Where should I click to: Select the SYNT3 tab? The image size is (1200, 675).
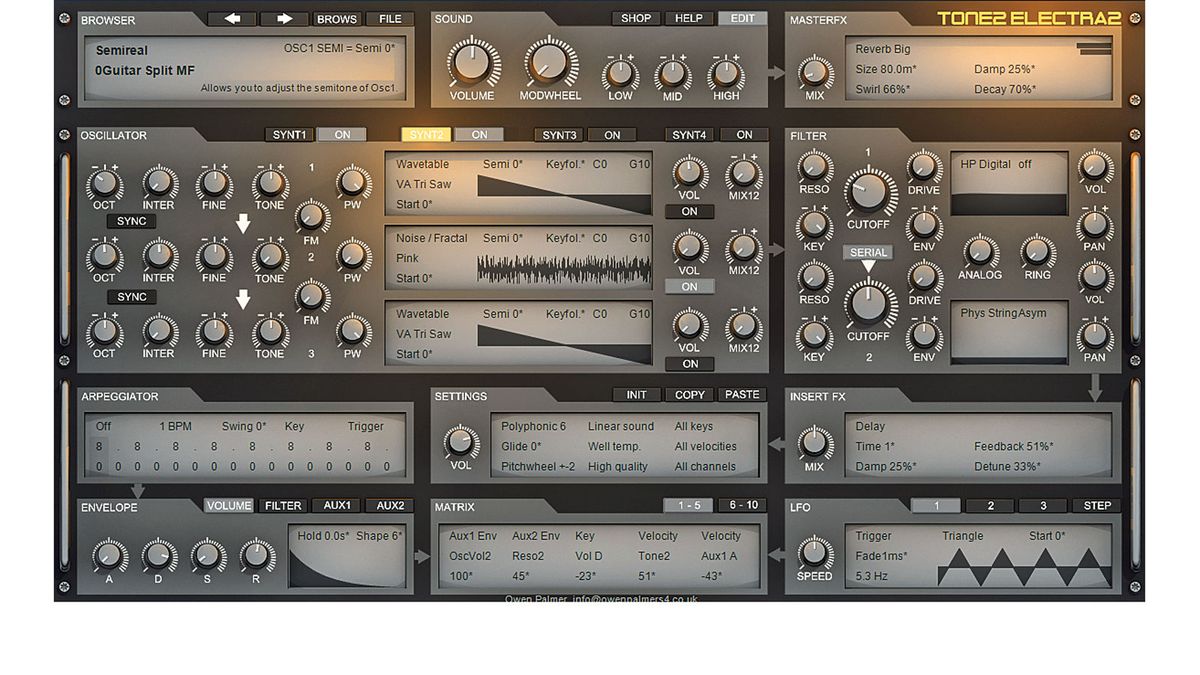click(x=559, y=135)
